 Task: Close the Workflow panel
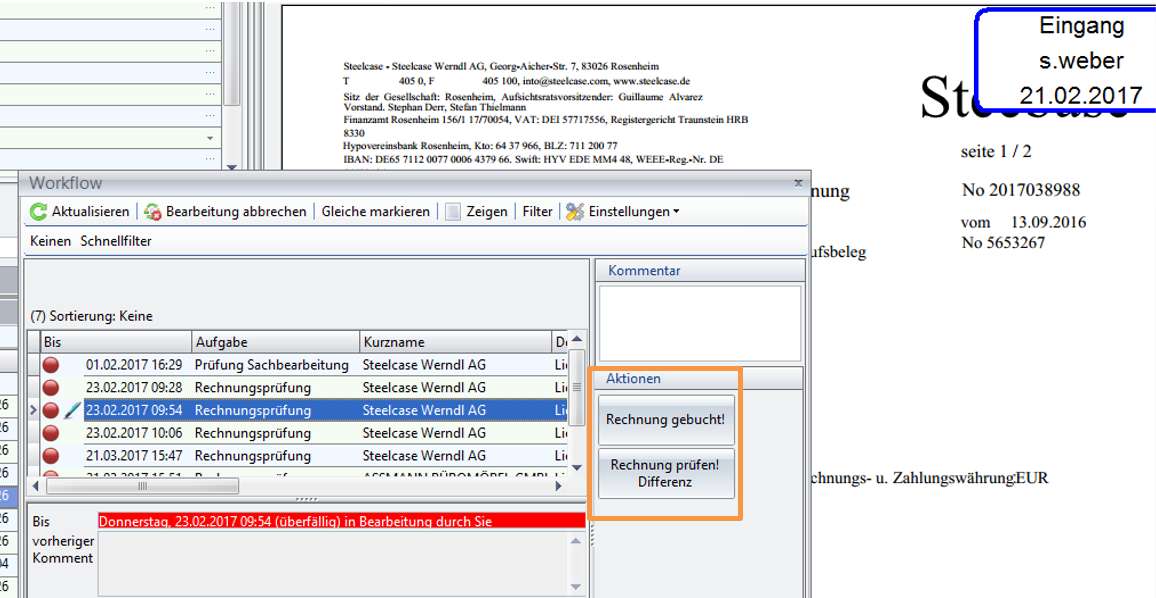(x=798, y=183)
